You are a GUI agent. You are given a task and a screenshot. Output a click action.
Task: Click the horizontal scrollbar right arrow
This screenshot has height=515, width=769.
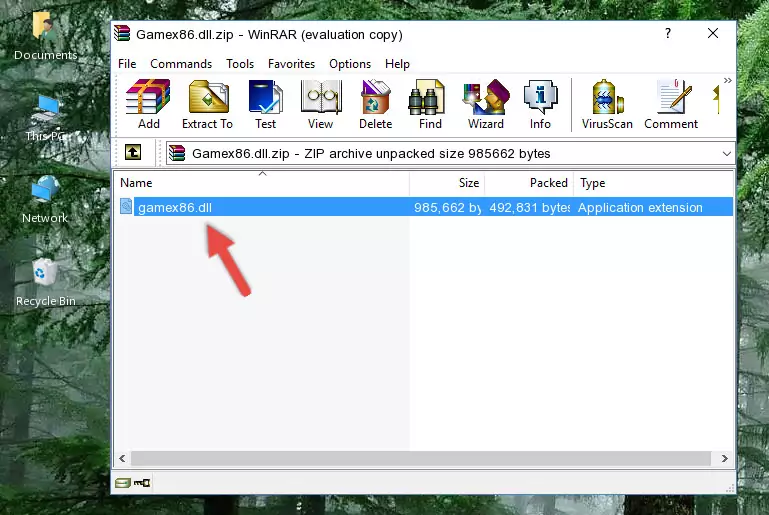tap(724, 458)
